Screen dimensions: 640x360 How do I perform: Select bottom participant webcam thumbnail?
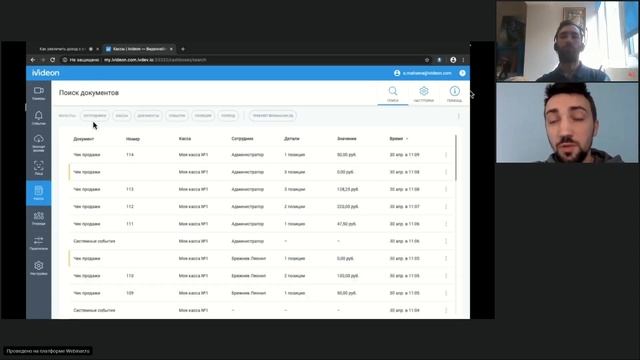coord(567,123)
